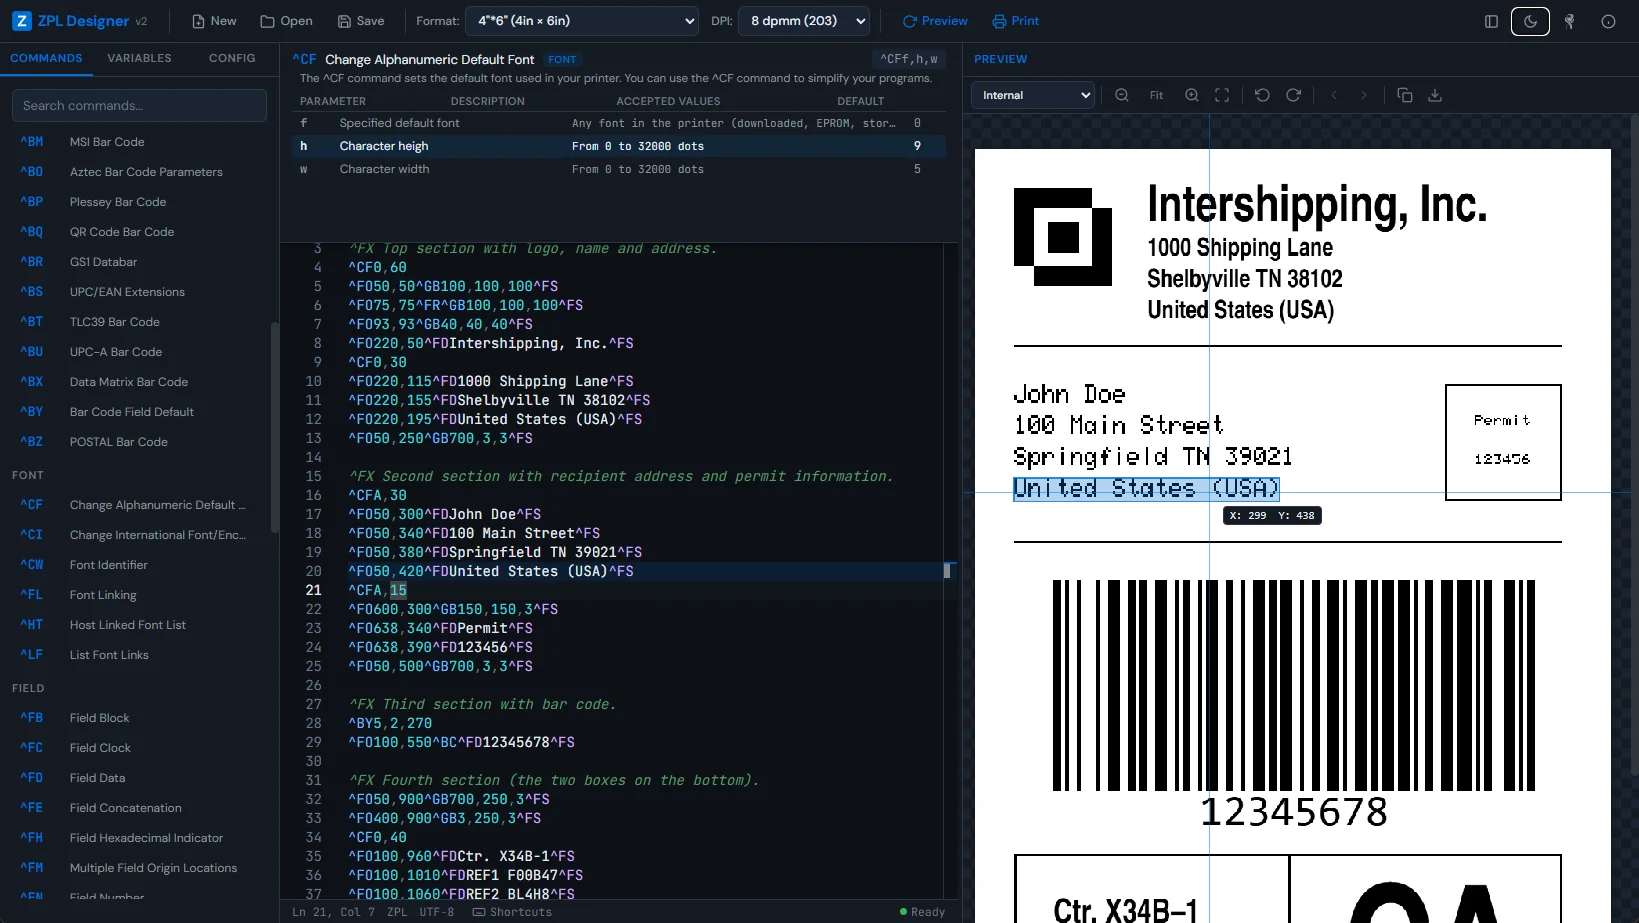This screenshot has height=923, width=1639.
Task: Copy the label preview
Action: coord(1404,95)
